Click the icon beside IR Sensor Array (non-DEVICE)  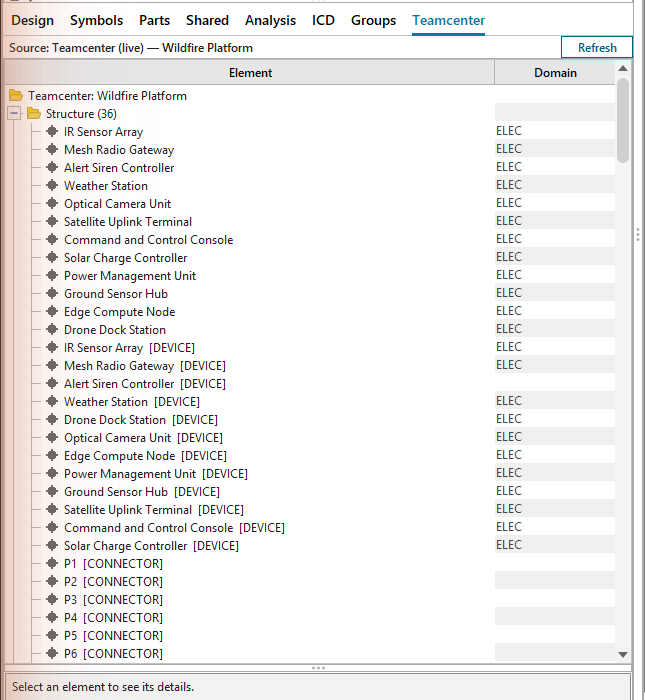coord(52,131)
